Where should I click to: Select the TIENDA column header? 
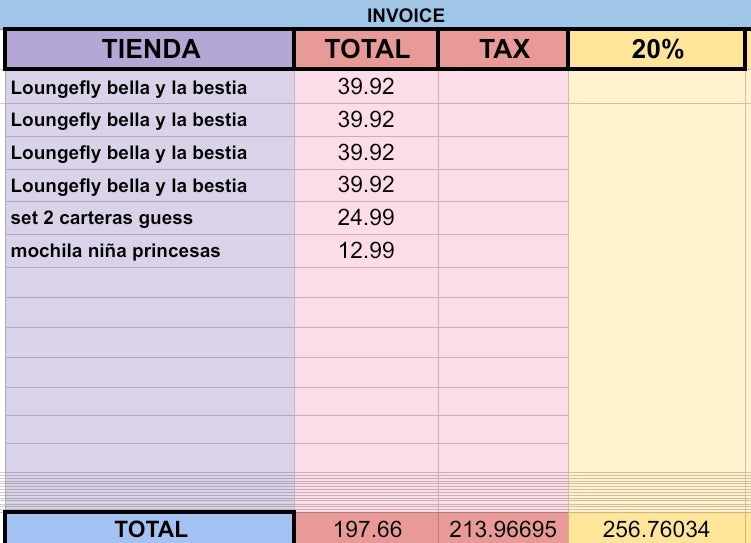pyautogui.click(x=150, y=49)
